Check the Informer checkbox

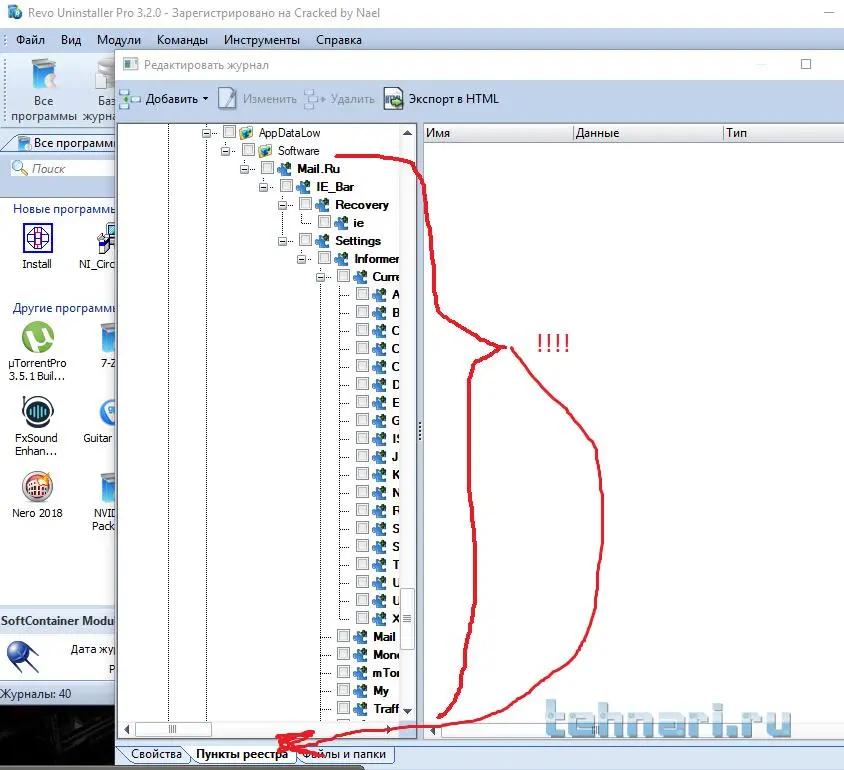point(324,257)
